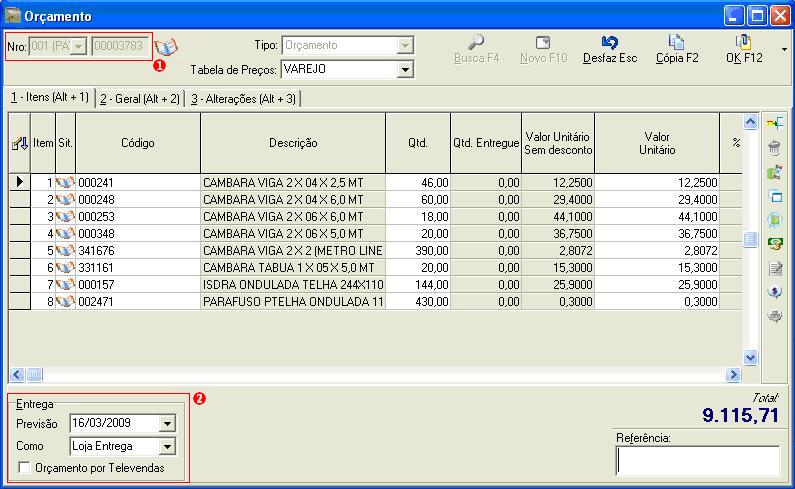Toggle Orçamento por Televendas checkbox
Image resolution: width=795 pixels, height=489 pixels.
point(24,467)
